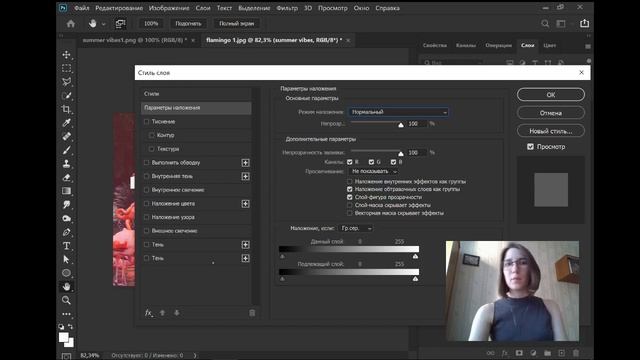The height and width of the screenshot is (360, 640).
Task: Select the Sponge tool below Smudge
Action: pos(67,218)
